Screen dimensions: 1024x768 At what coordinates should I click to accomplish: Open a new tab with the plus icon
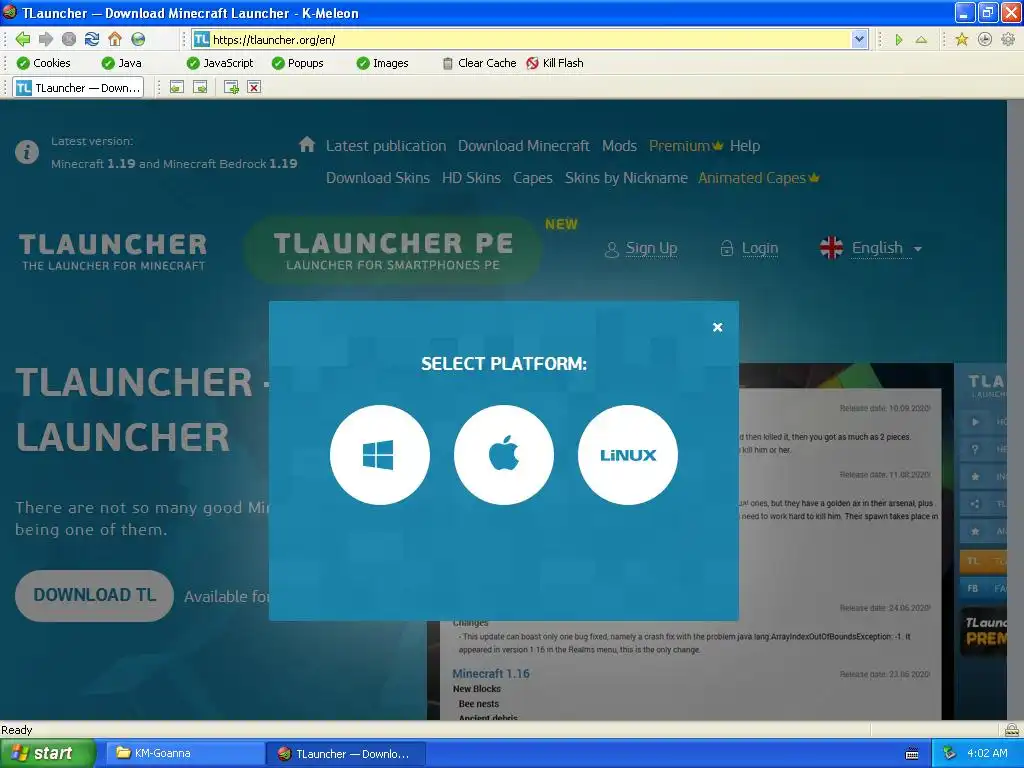tap(231, 88)
